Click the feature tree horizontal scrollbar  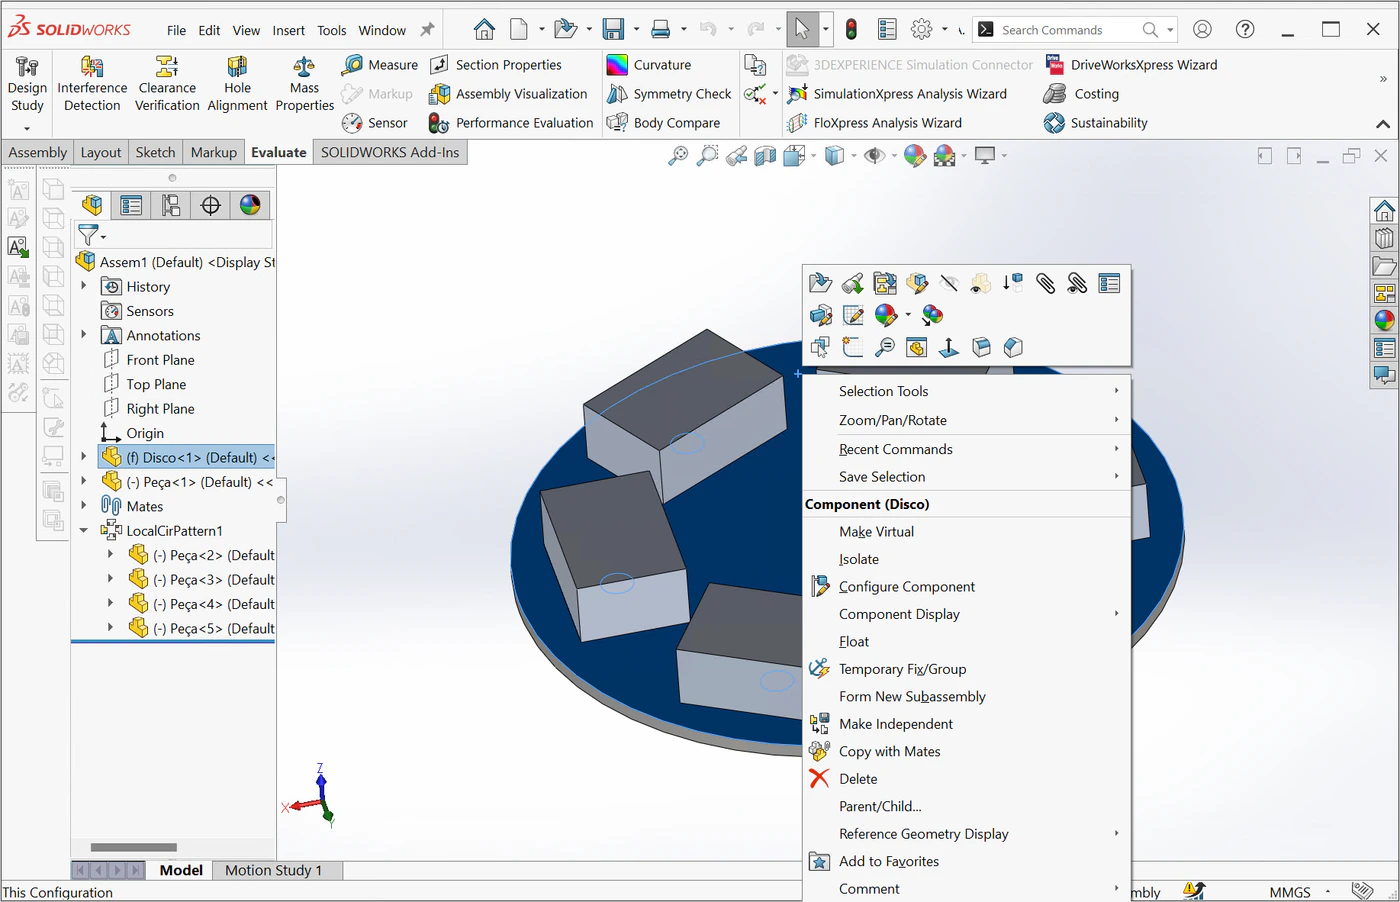[133, 847]
